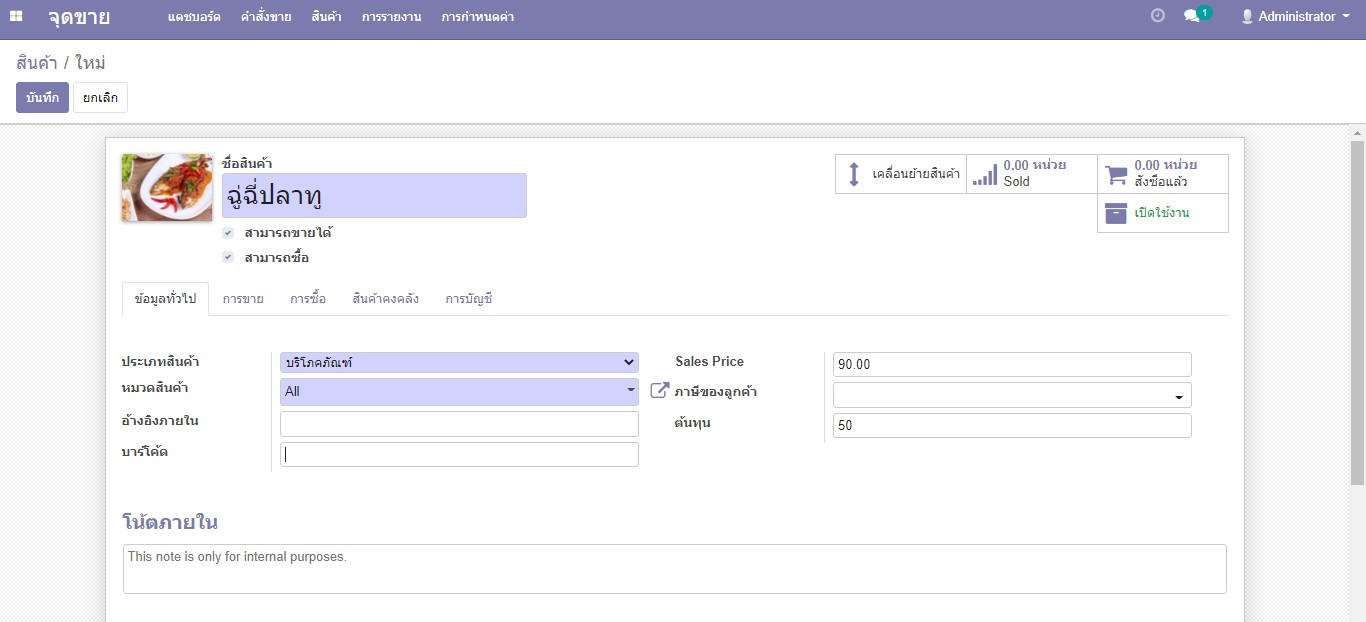This screenshot has height=622, width=1366.
Task: Expand the หมวดสินค้า All dropdown
Action: [459, 391]
